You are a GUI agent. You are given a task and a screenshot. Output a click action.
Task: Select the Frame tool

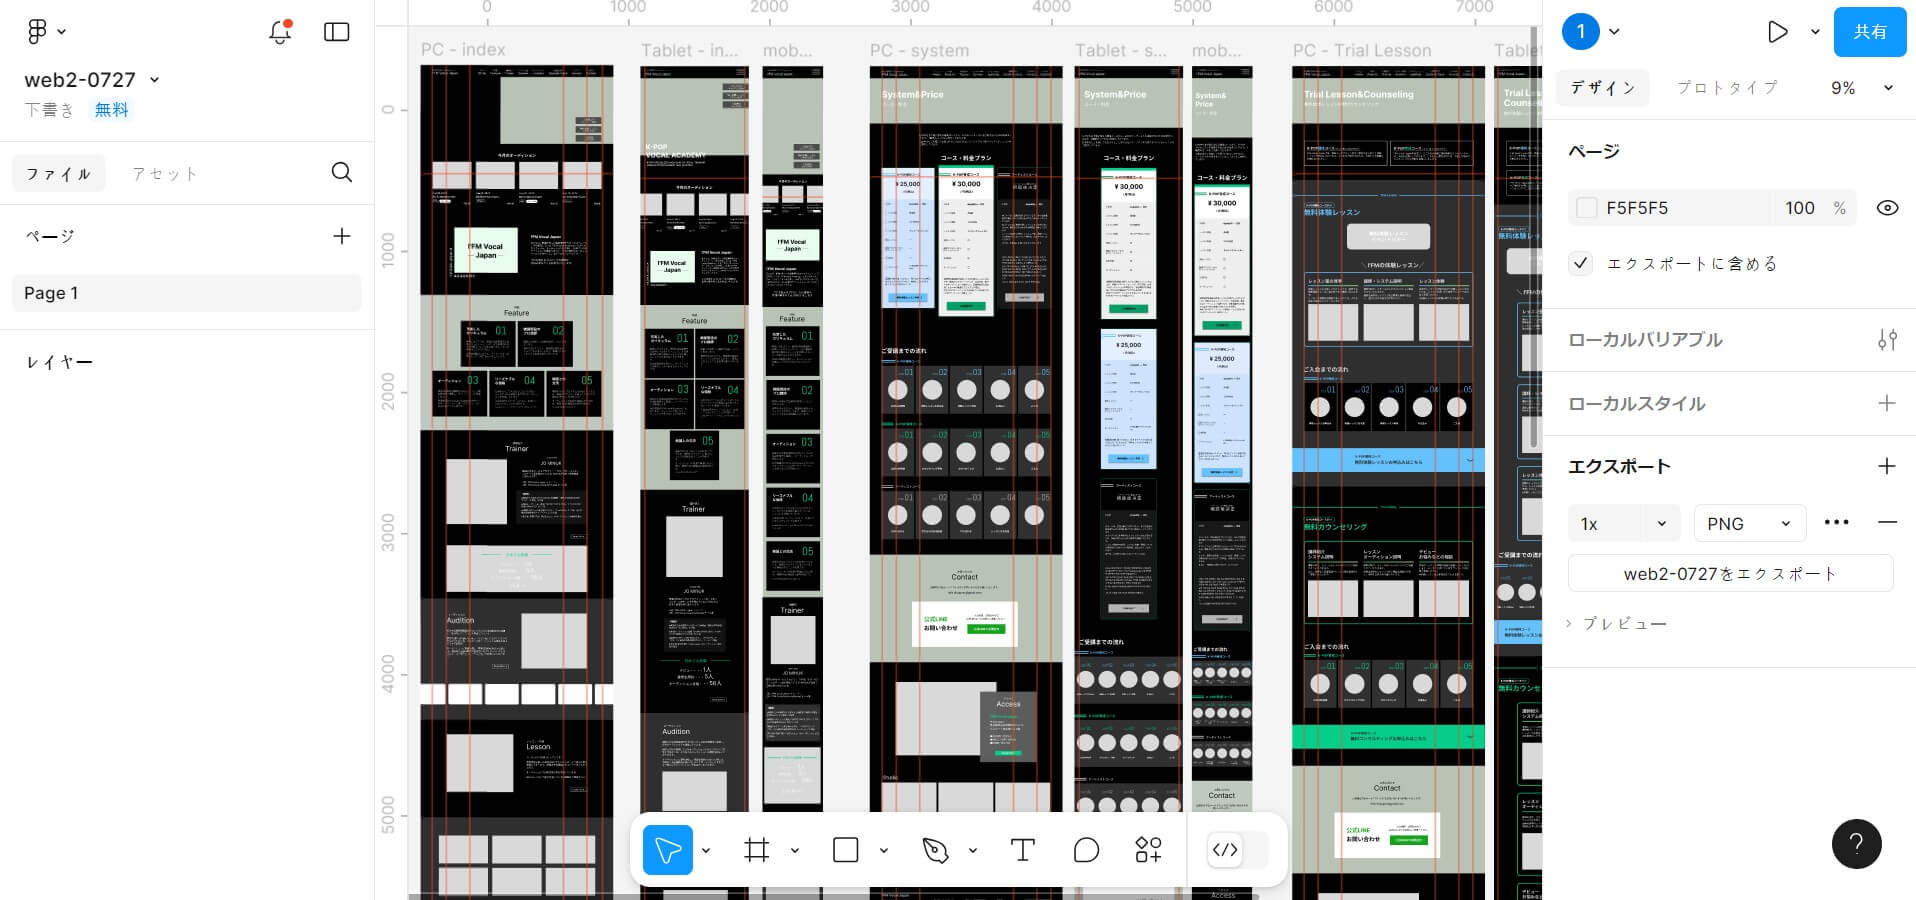pos(757,850)
